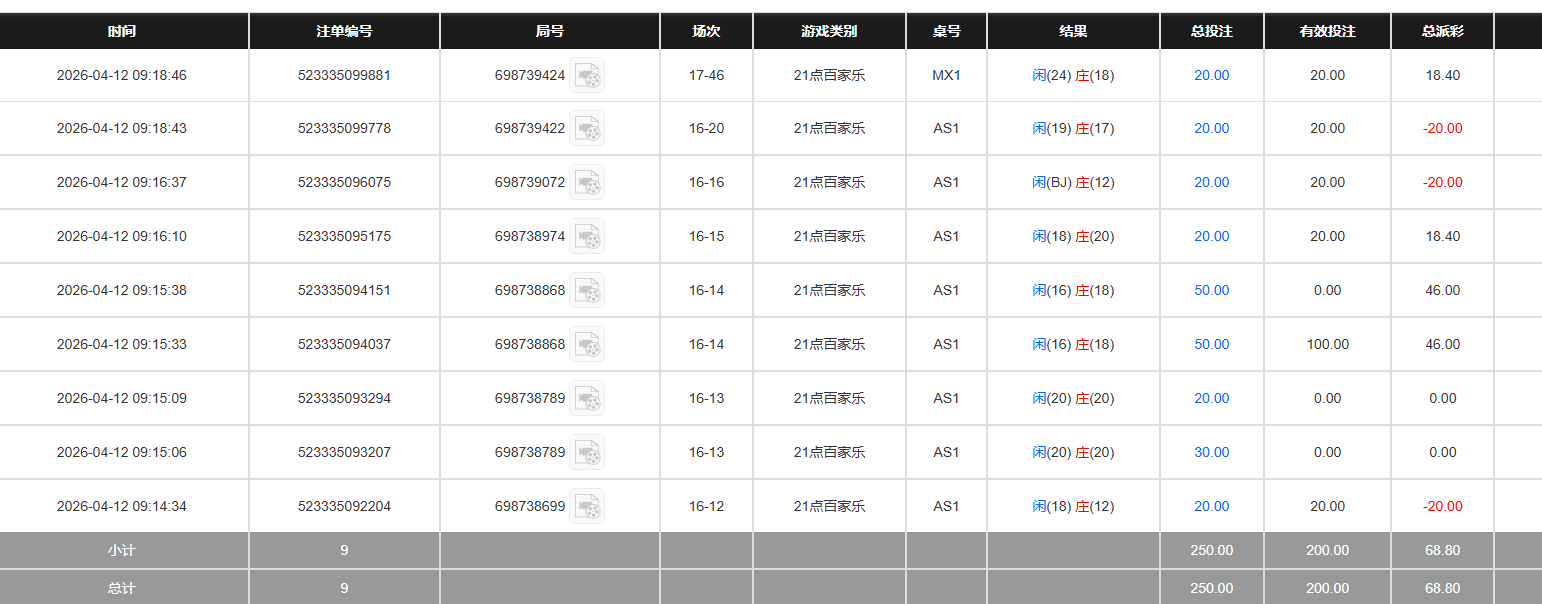Click replay icon beside round 698739422
The image size is (1542, 604).
587,129
